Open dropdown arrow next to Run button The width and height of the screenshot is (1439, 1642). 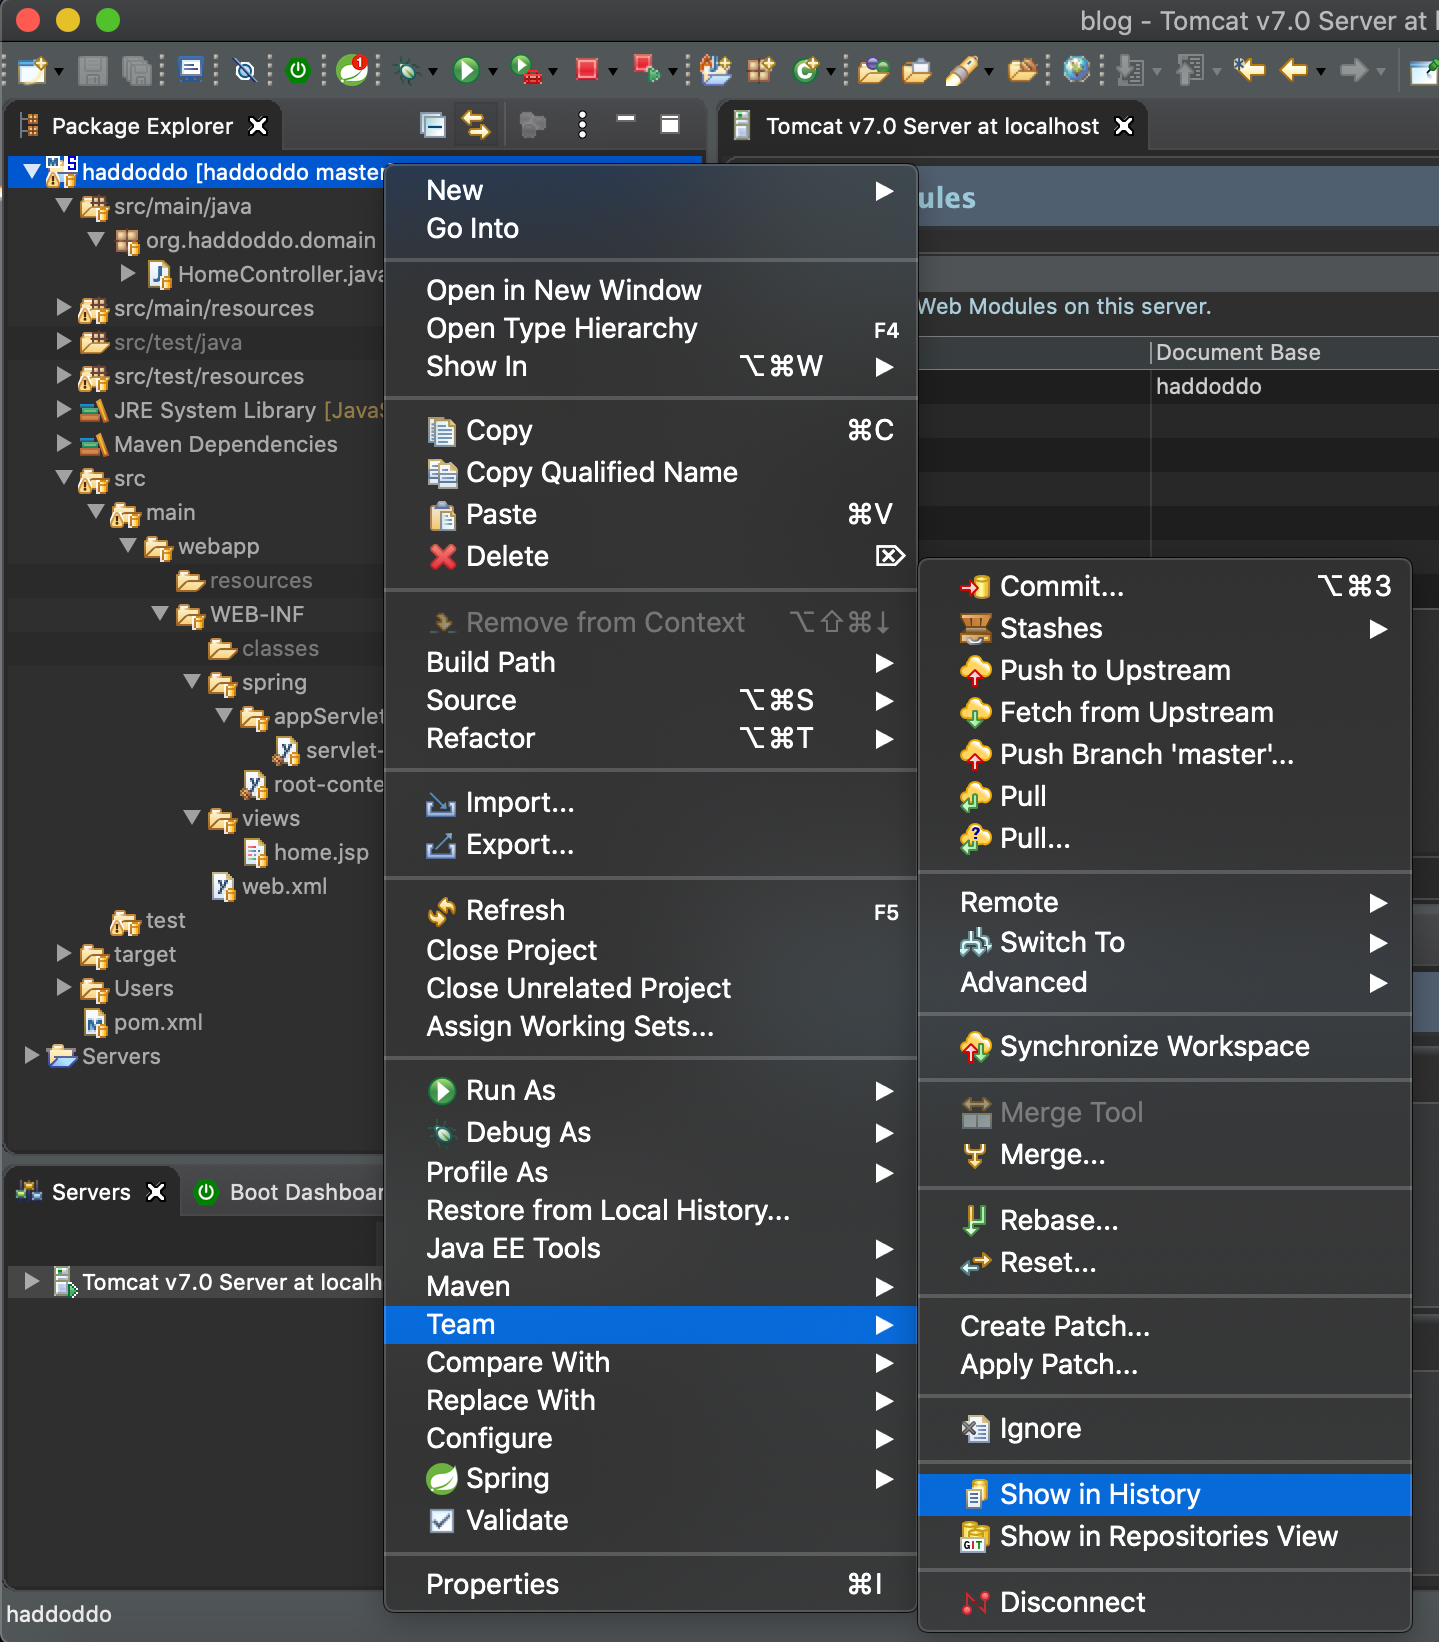click(493, 71)
